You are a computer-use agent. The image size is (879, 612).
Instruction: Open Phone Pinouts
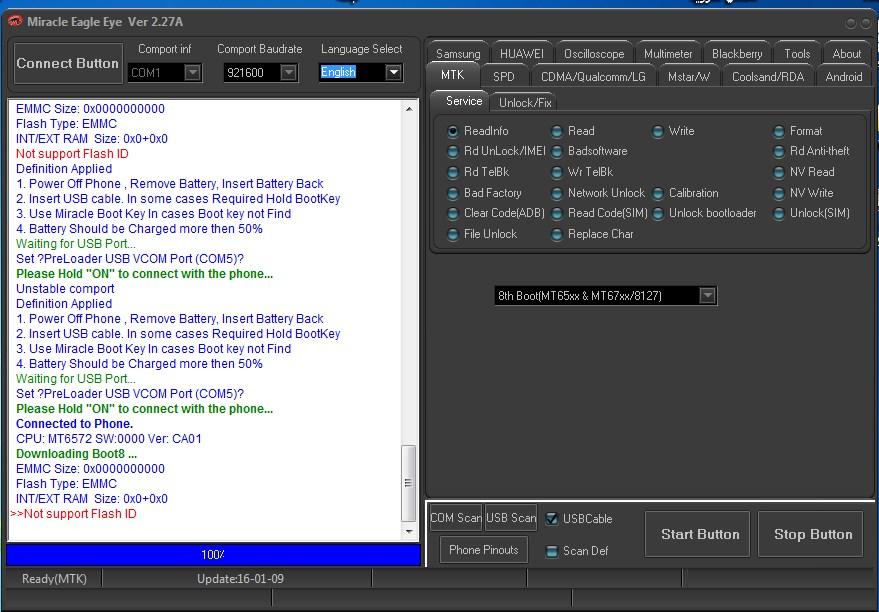(483, 550)
